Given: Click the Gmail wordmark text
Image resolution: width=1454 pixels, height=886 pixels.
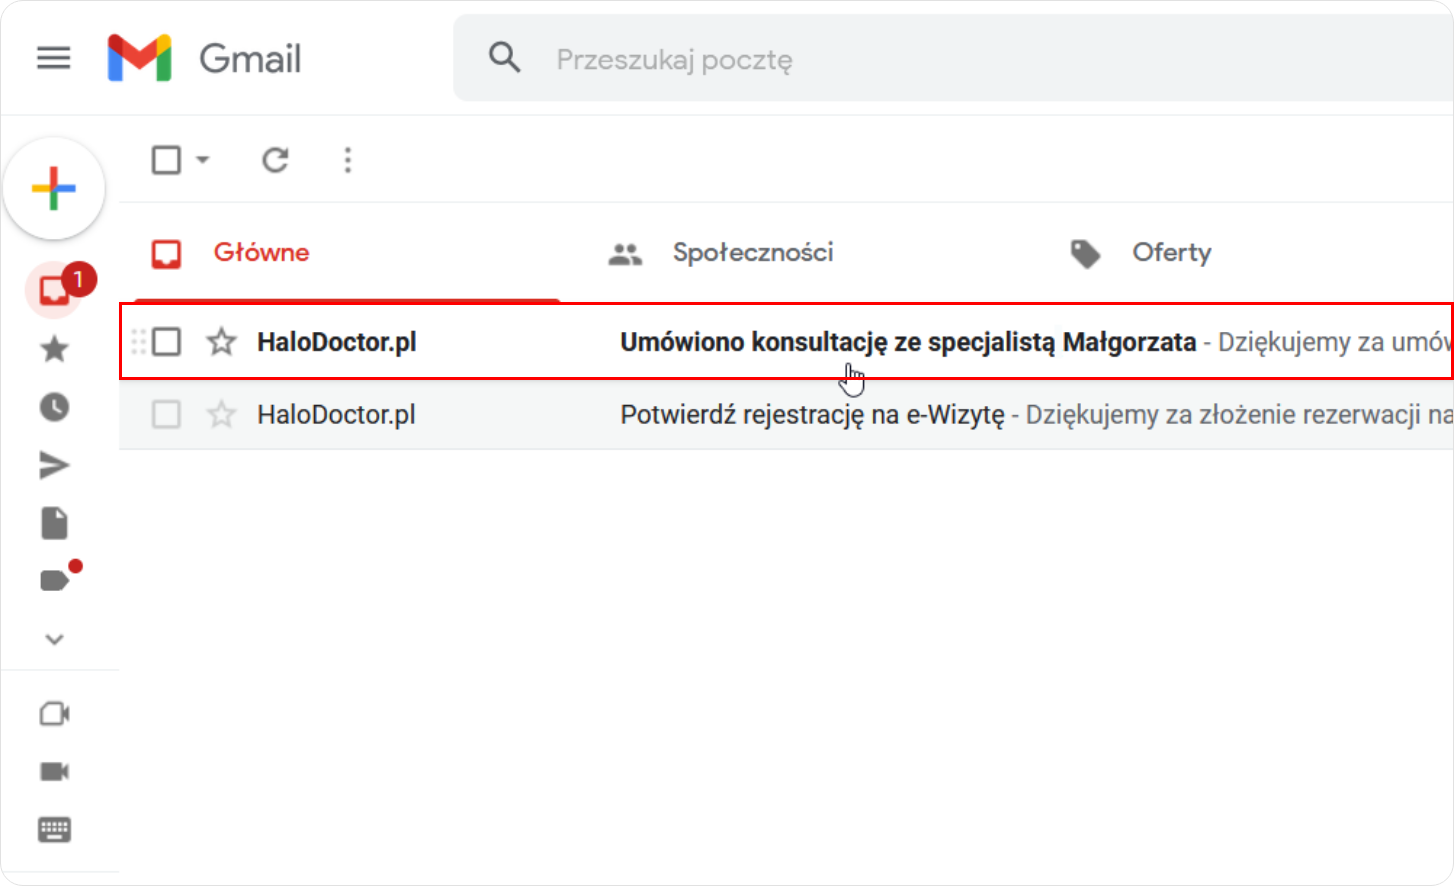Looking at the screenshot, I should (x=250, y=59).
